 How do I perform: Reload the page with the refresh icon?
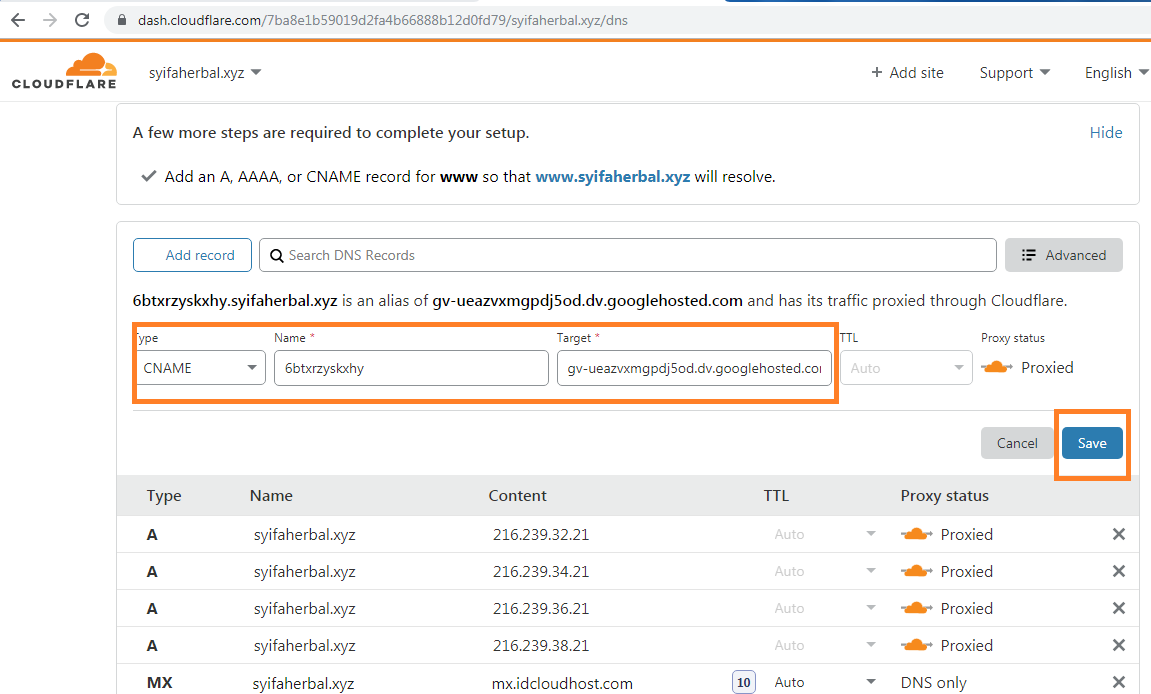tap(82, 20)
